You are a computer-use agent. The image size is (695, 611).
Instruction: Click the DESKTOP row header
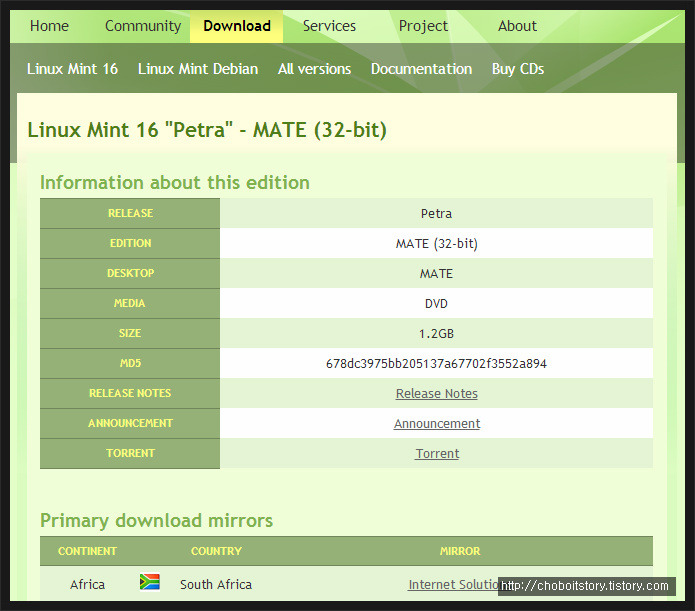130,274
